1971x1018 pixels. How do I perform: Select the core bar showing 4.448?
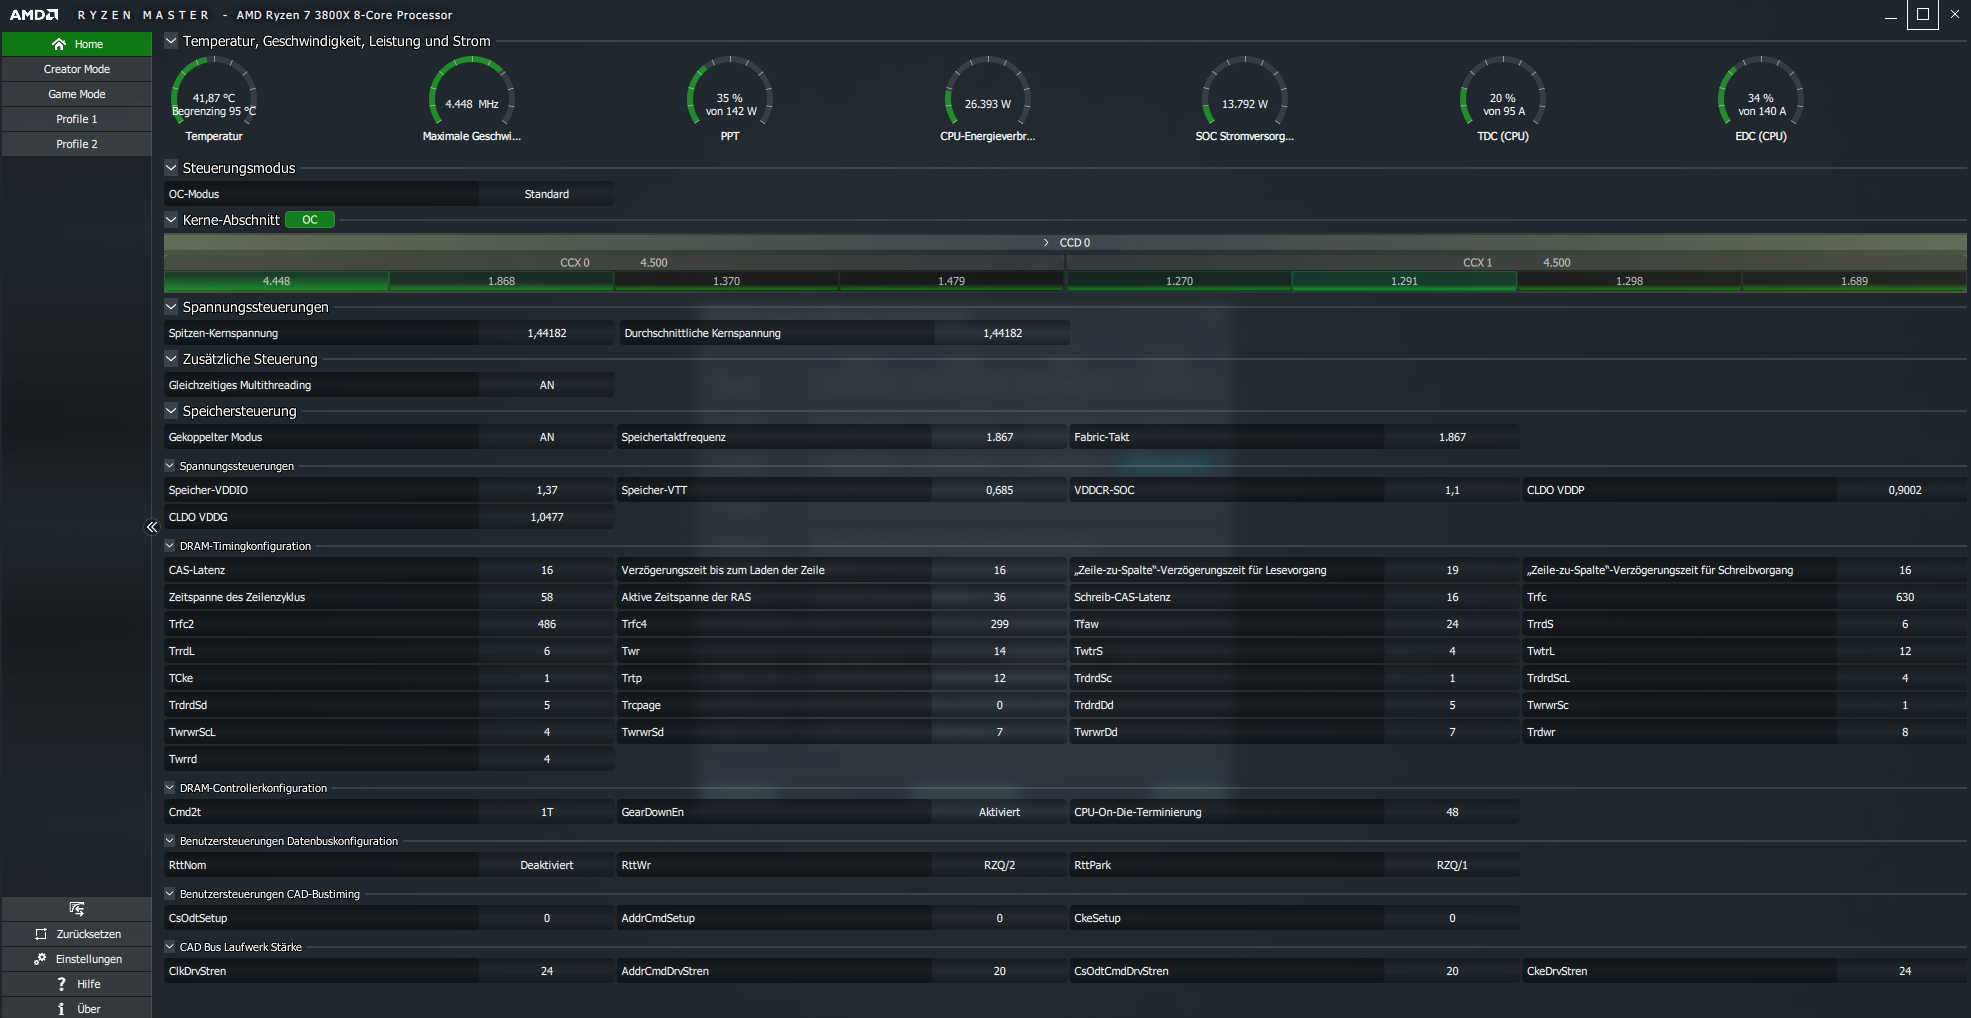point(276,281)
